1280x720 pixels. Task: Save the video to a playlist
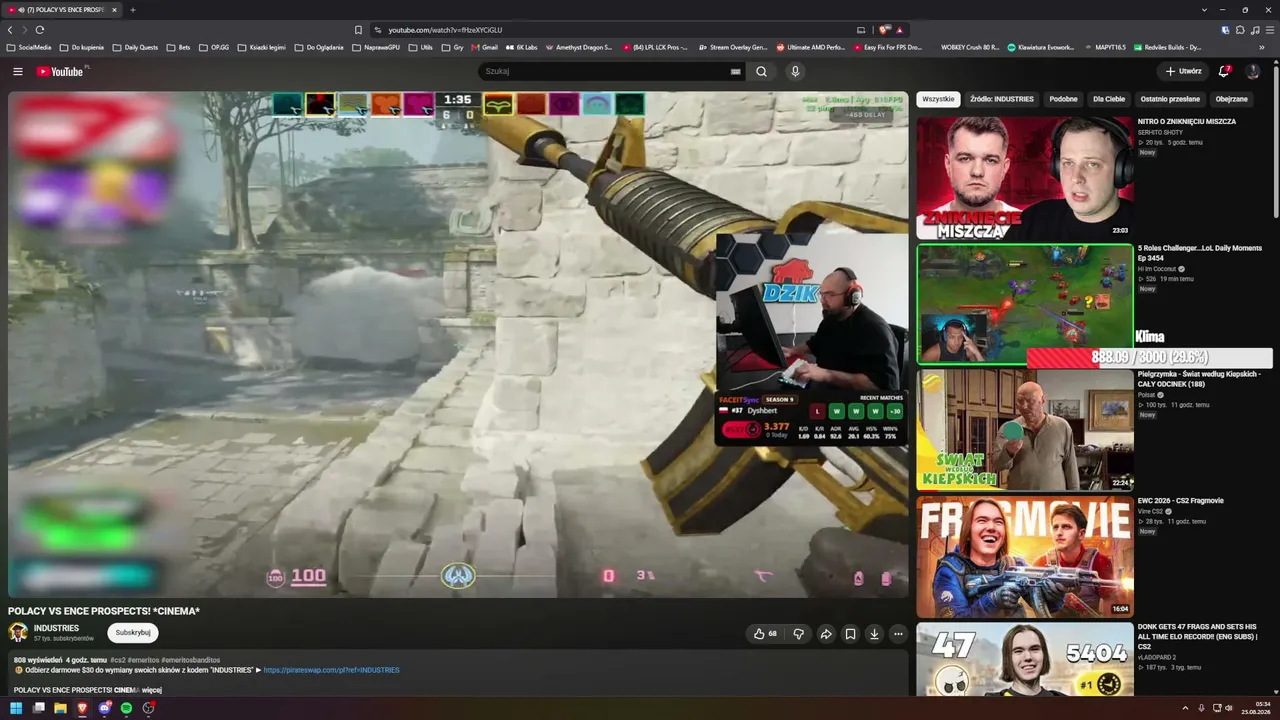click(x=850, y=633)
